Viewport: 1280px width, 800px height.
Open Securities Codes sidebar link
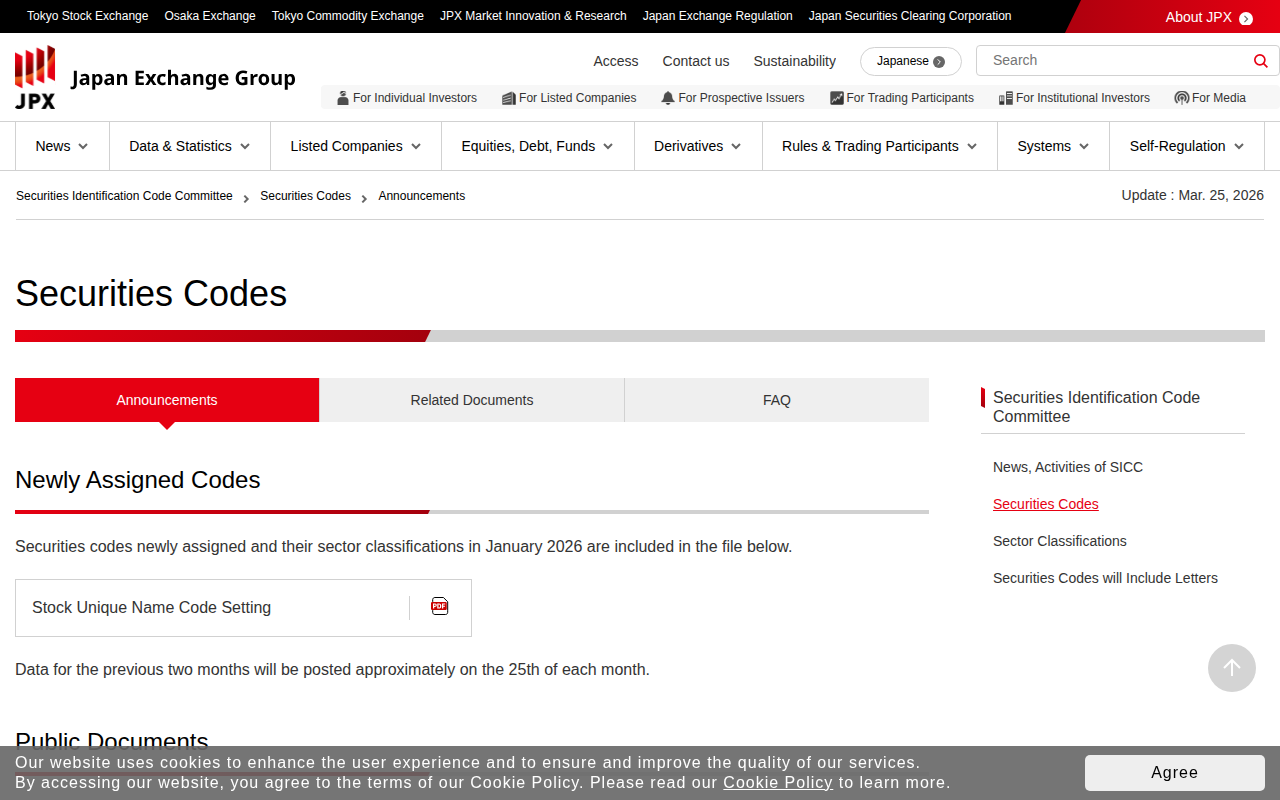(x=1046, y=504)
